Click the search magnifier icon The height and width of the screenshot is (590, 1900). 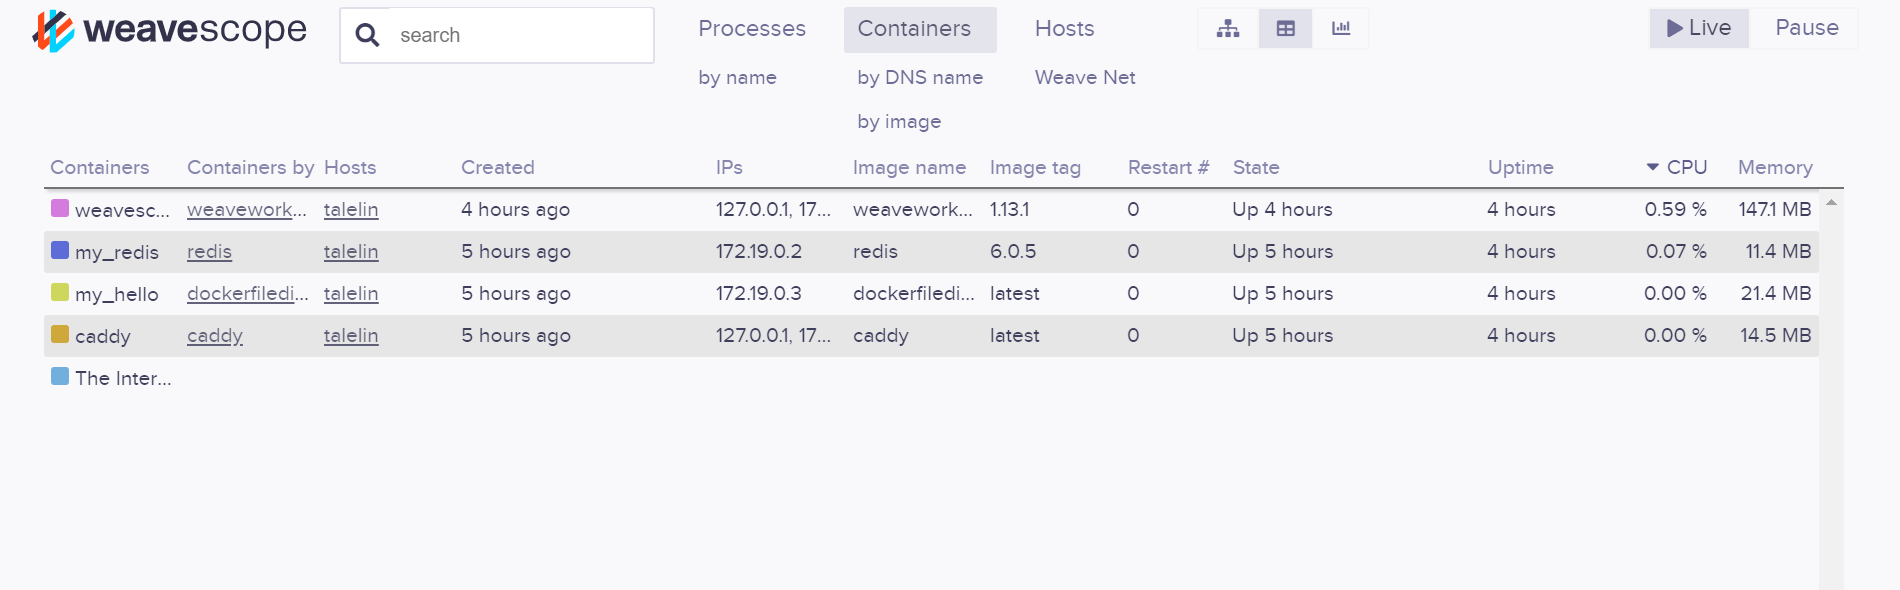tap(367, 35)
